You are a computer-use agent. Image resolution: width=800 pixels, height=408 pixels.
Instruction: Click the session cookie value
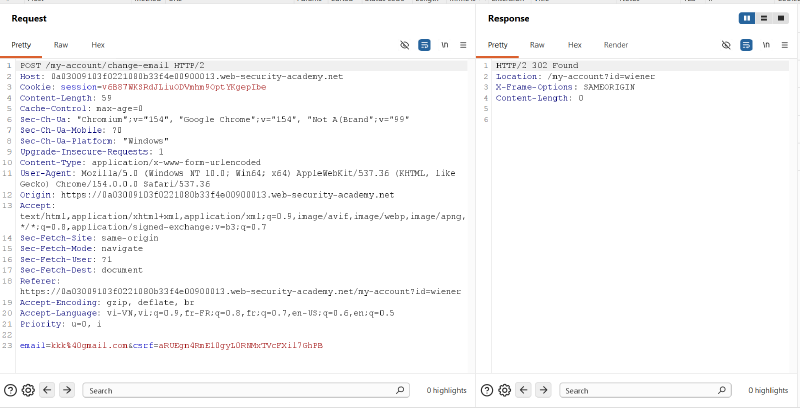(184, 87)
